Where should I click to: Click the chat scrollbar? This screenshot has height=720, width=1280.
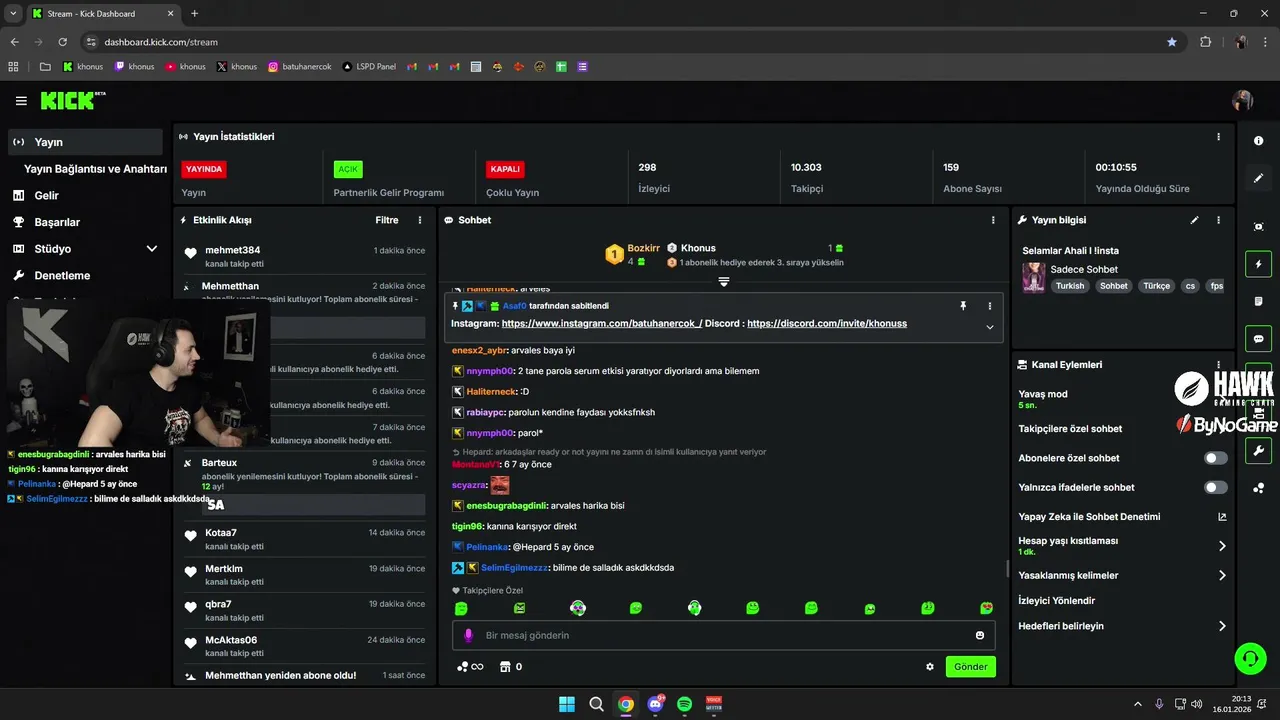(x=1007, y=568)
